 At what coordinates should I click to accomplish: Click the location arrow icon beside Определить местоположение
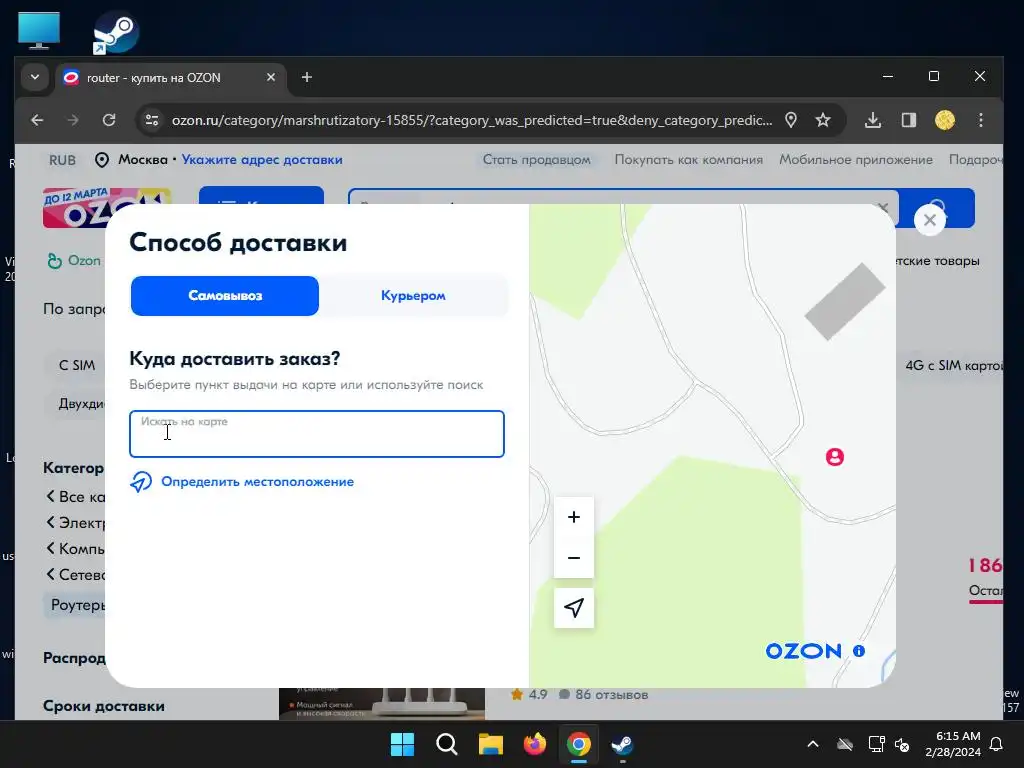(140, 482)
